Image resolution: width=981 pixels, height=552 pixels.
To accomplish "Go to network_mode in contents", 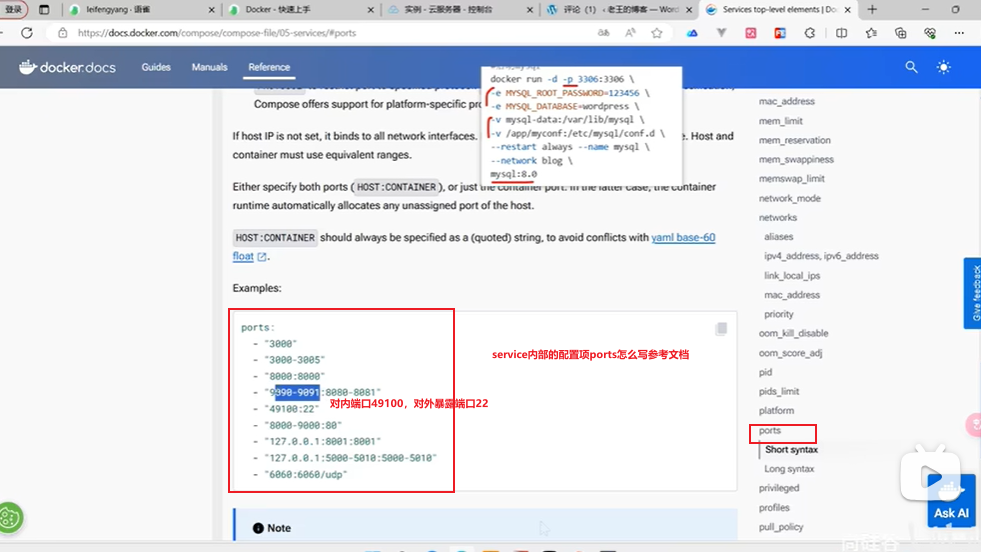I will tap(790, 198).
